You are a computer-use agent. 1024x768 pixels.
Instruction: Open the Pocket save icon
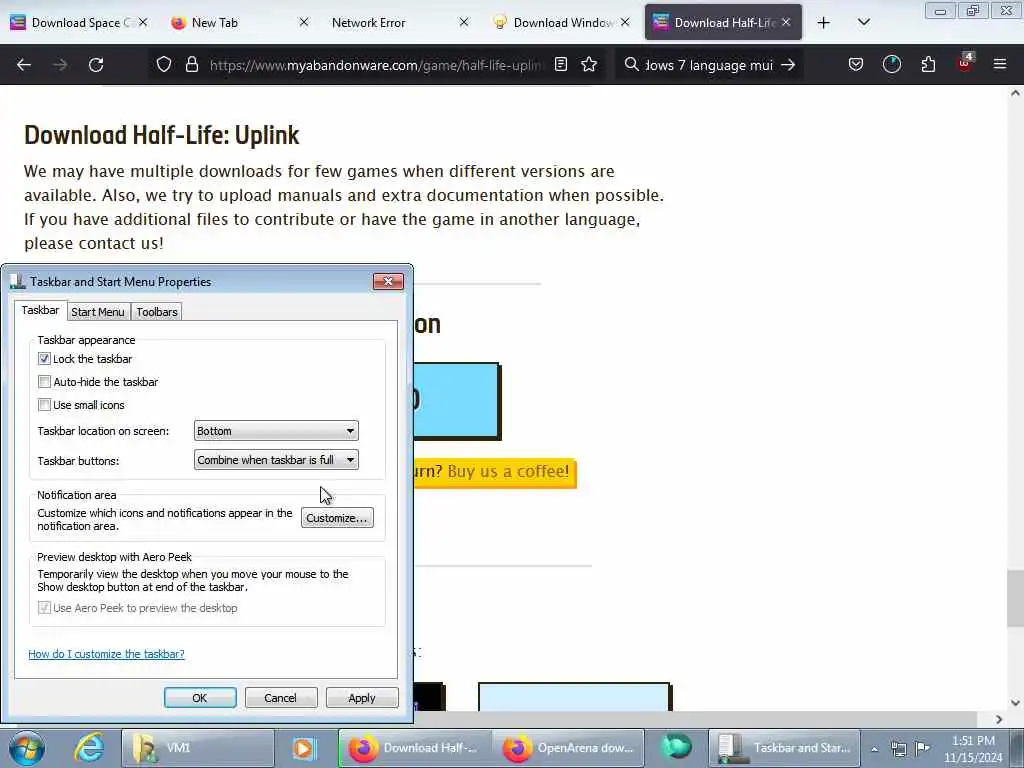[856, 64]
